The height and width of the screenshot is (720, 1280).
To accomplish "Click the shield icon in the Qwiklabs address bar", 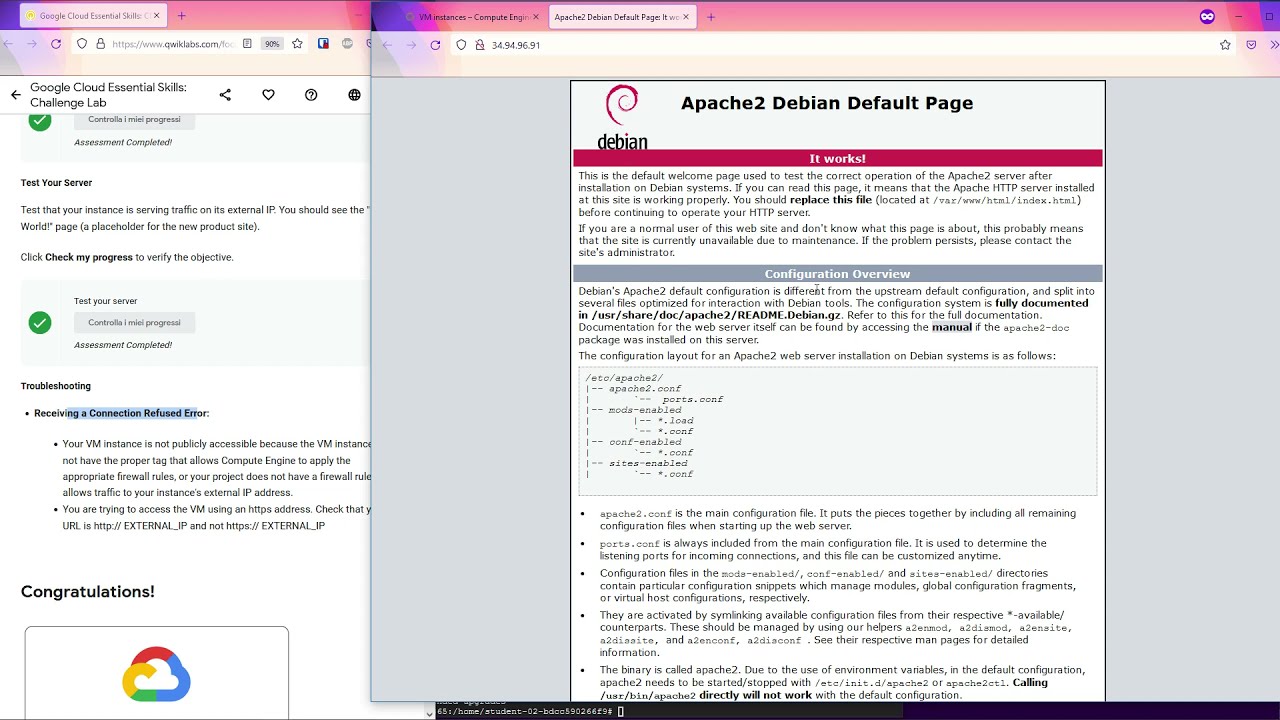I will (82, 44).
